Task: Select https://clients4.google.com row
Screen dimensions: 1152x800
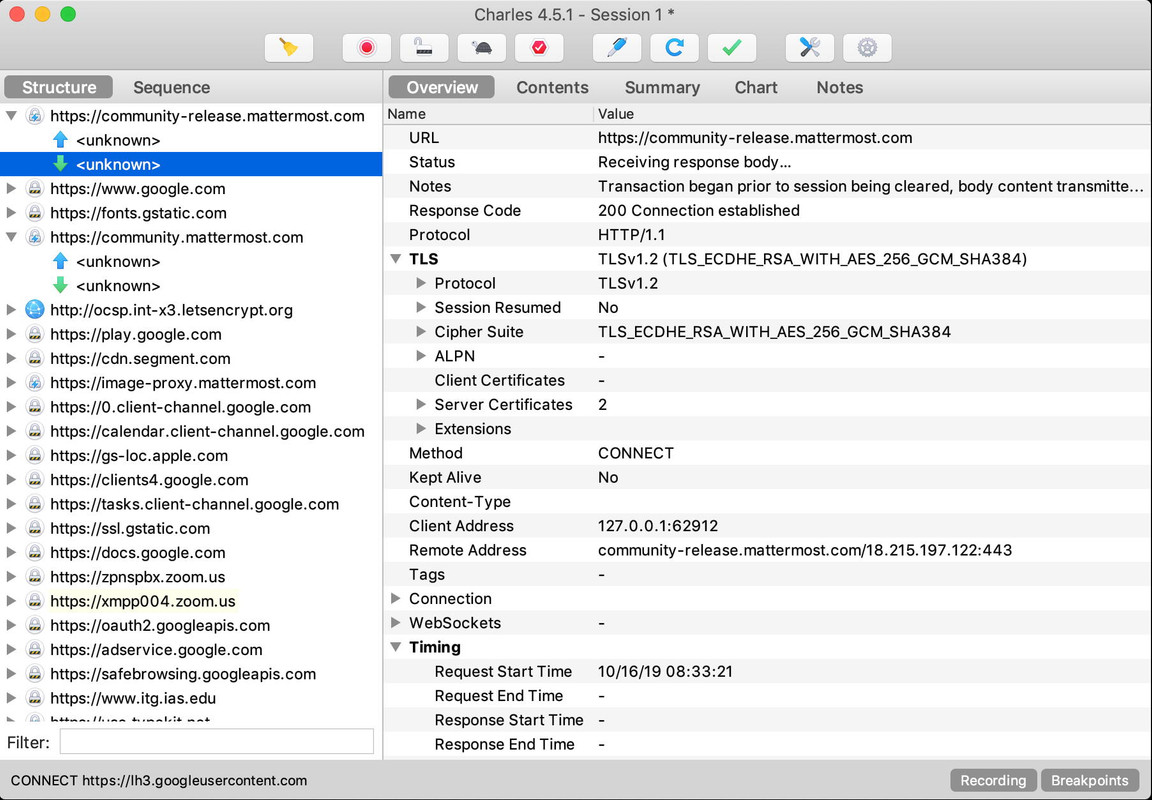Action: click(x=191, y=480)
